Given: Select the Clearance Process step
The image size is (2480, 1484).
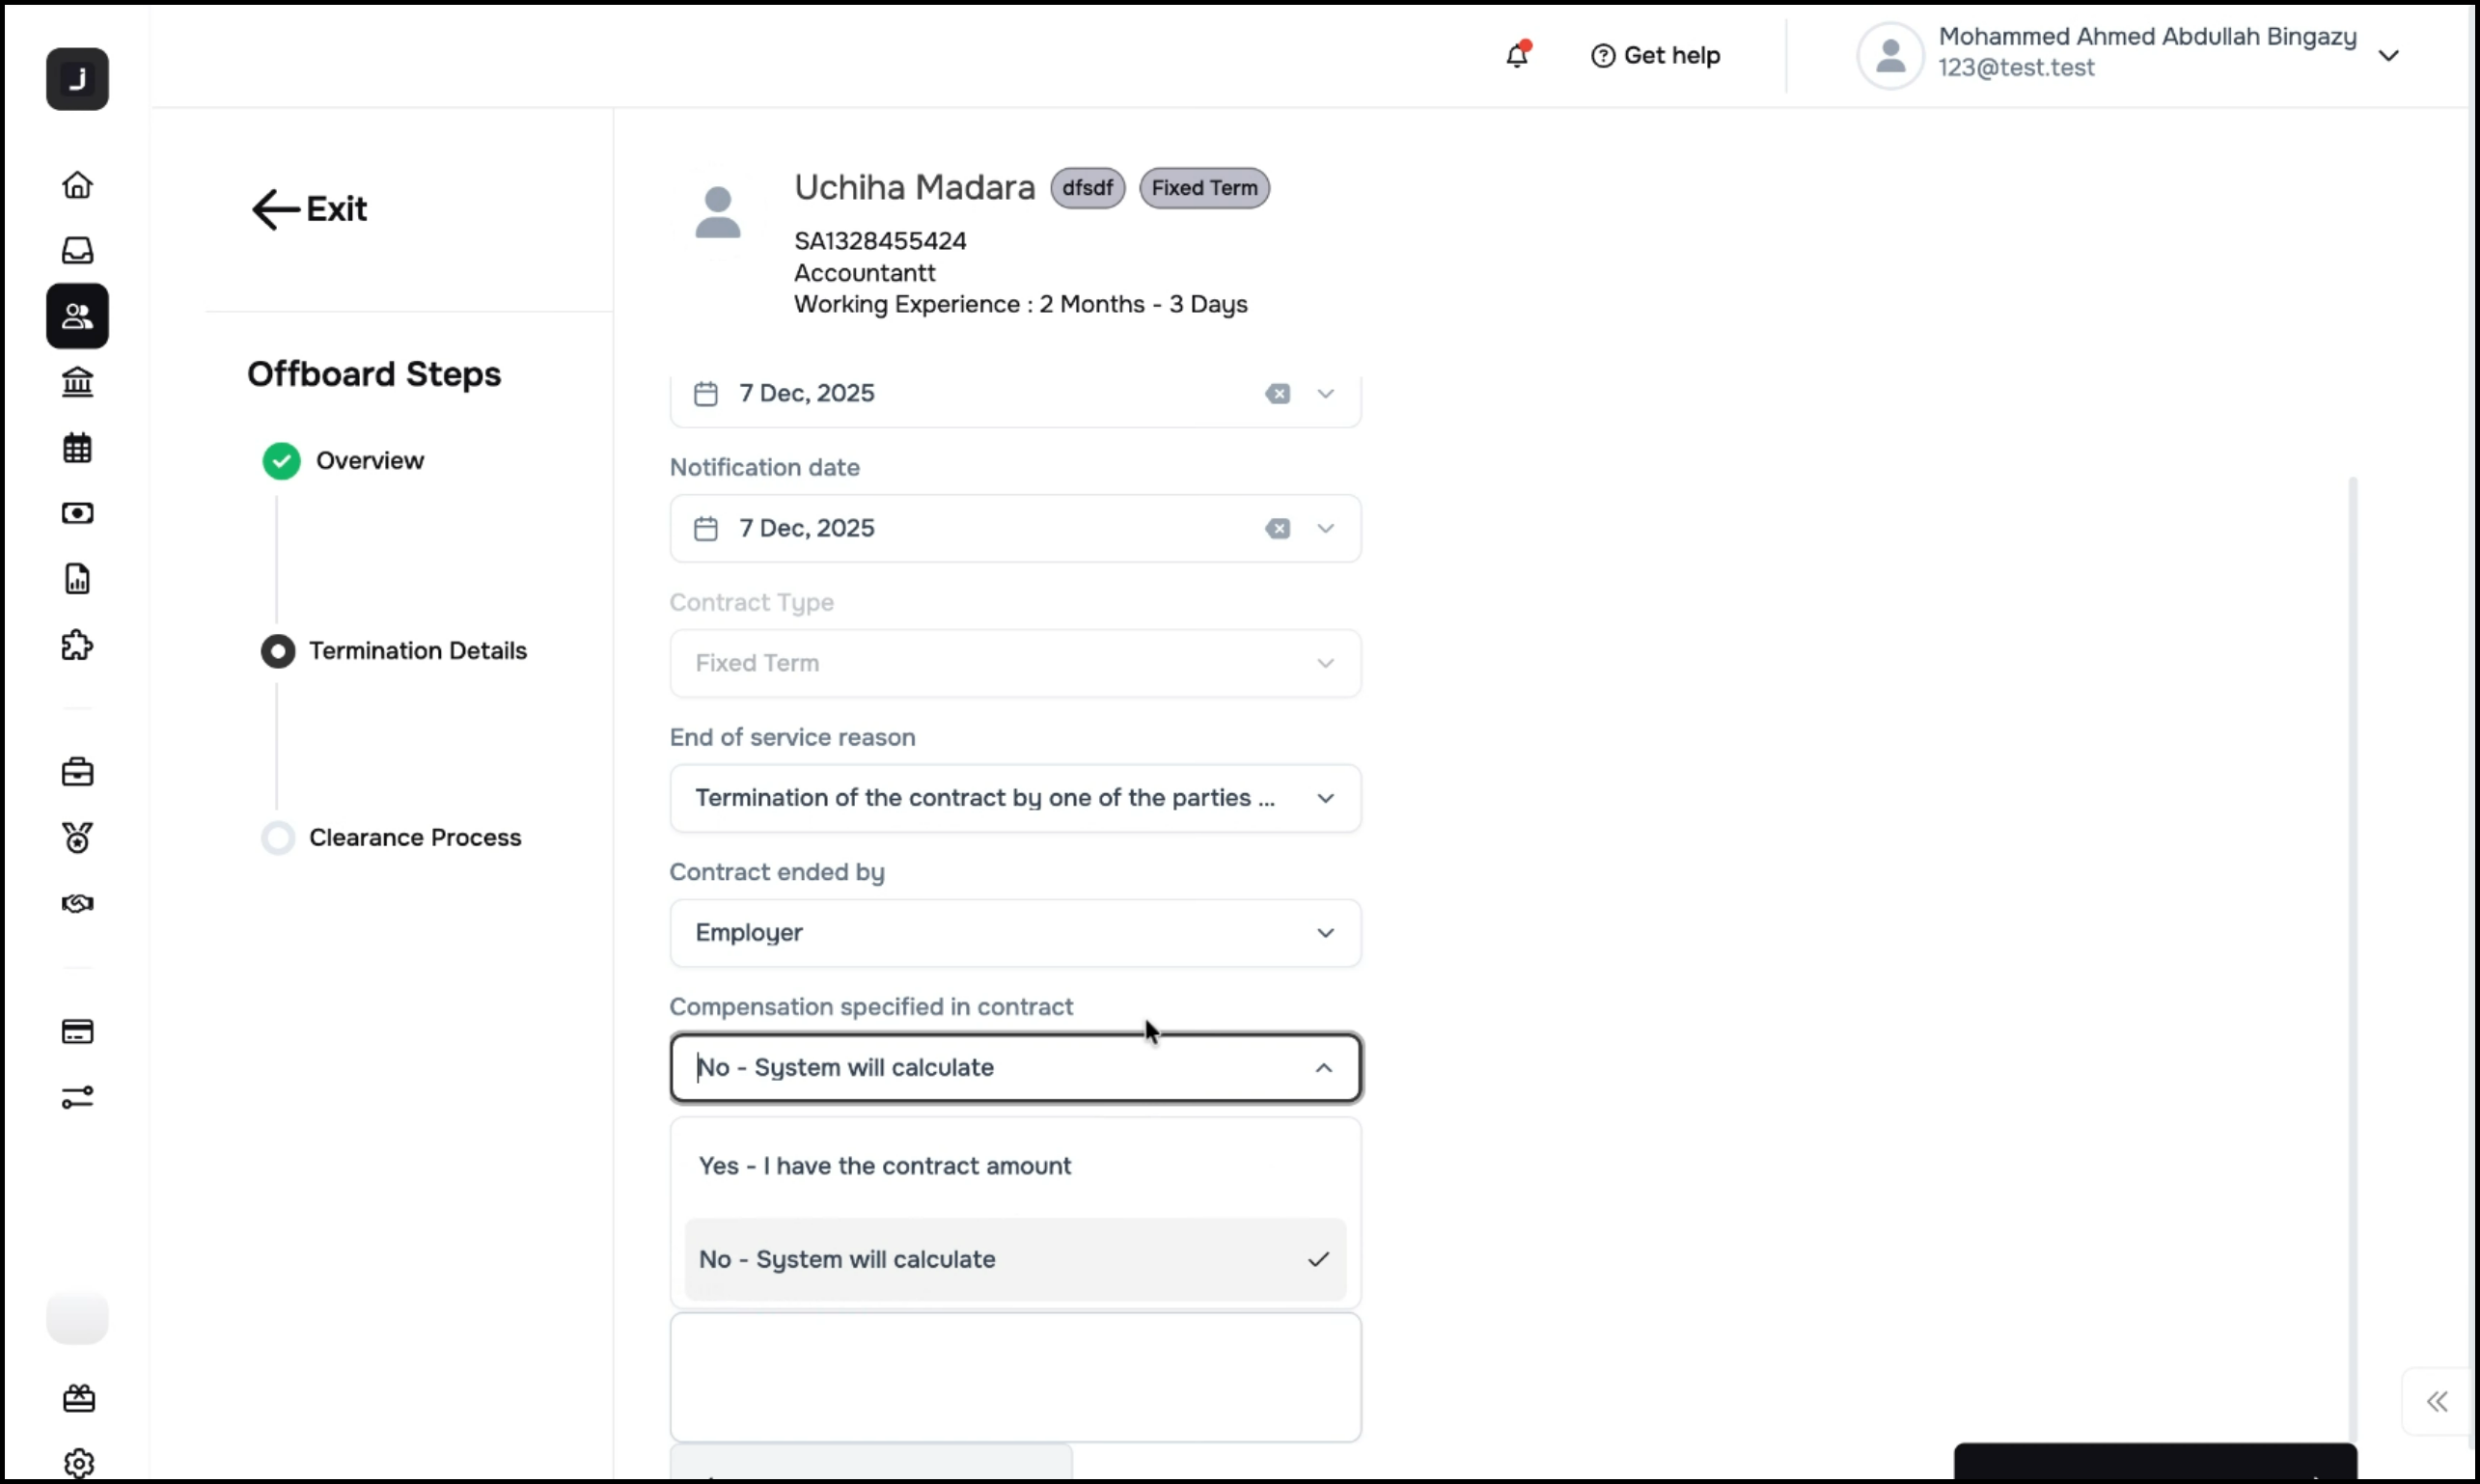Looking at the screenshot, I should tap(414, 837).
